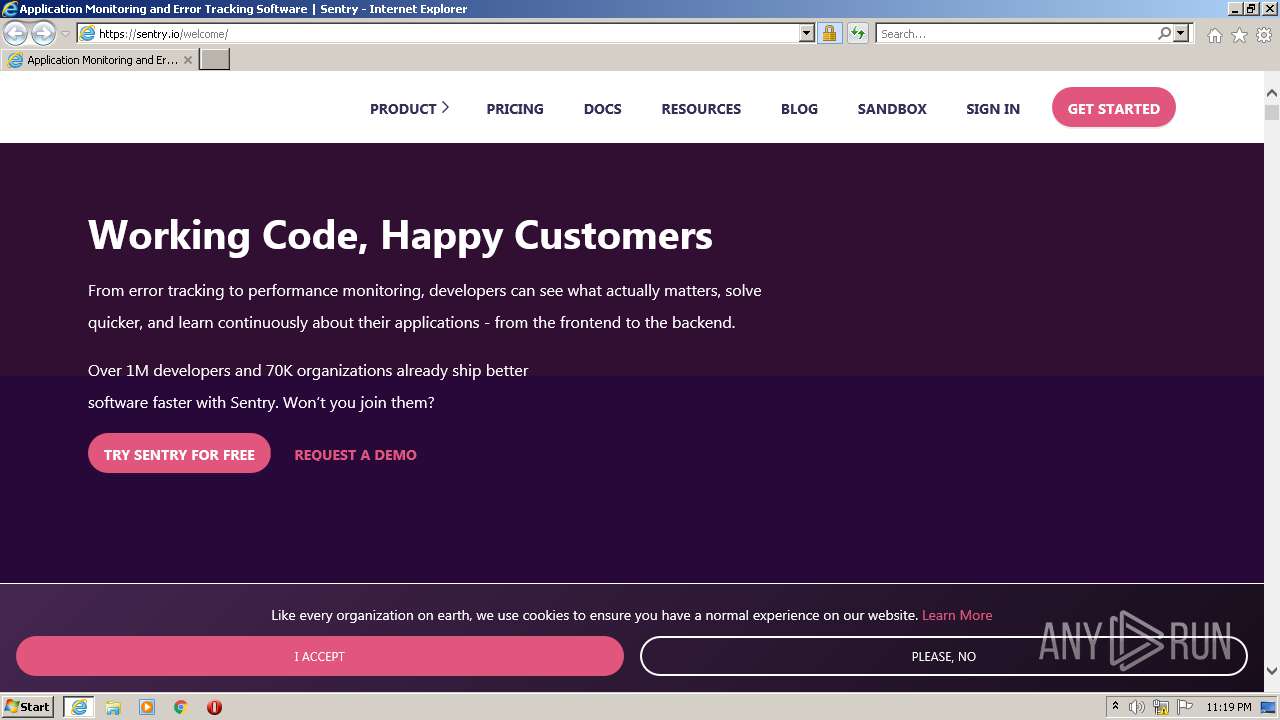The width and height of the screenshot is (1280, 720).
Task: Open the recent pages dropdown arrow
Action: [x=65, y=34]
